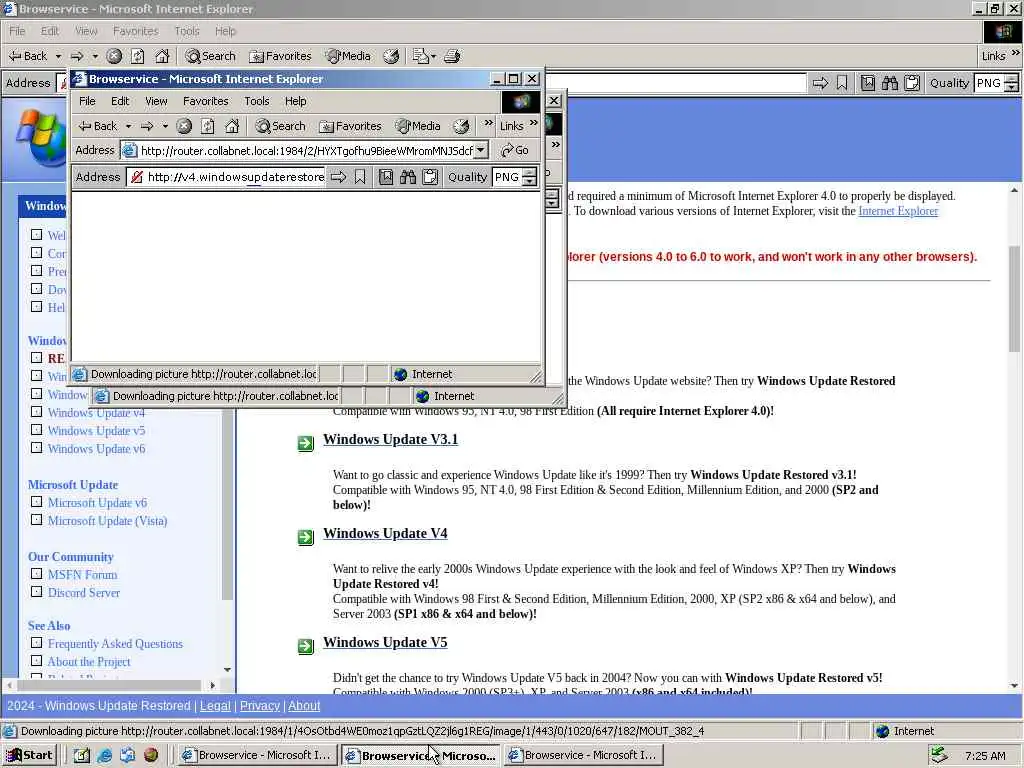Open Edit menu in front window

(x=120, y=101)
